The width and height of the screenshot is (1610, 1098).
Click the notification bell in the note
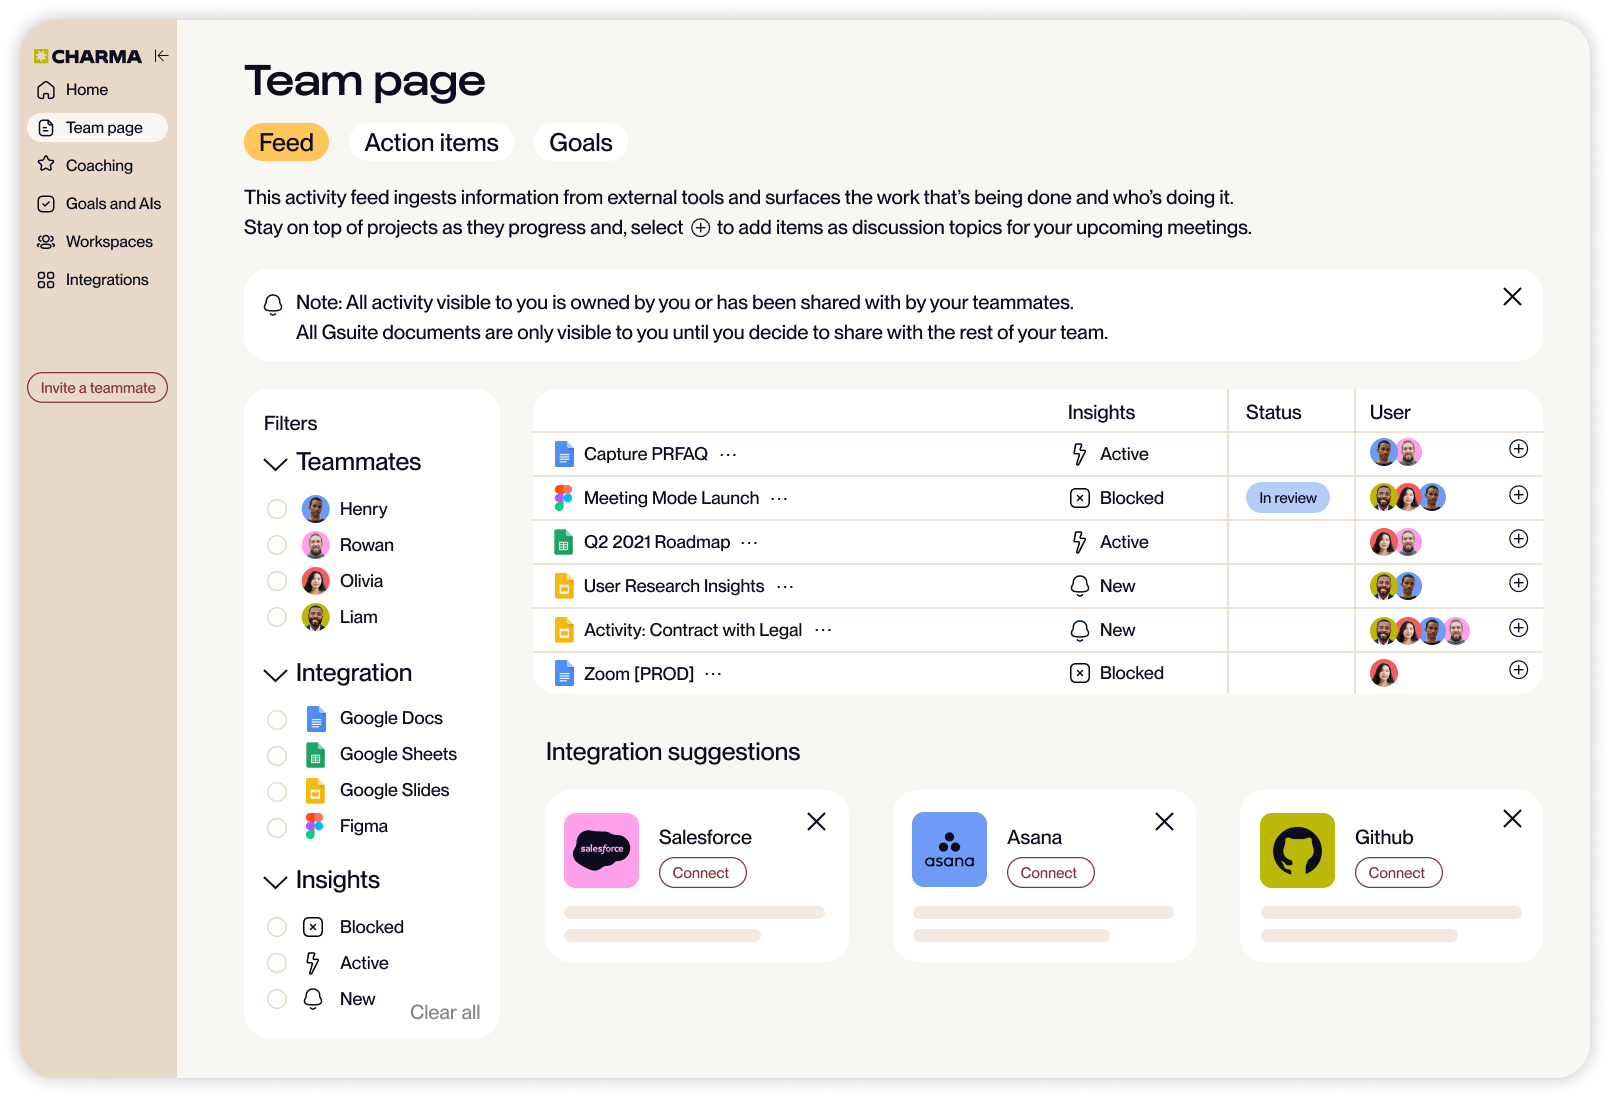[x=273, y=304]
